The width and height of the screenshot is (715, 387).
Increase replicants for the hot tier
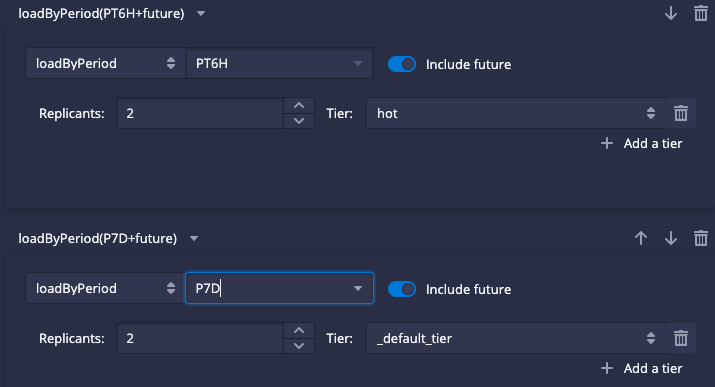299,105
